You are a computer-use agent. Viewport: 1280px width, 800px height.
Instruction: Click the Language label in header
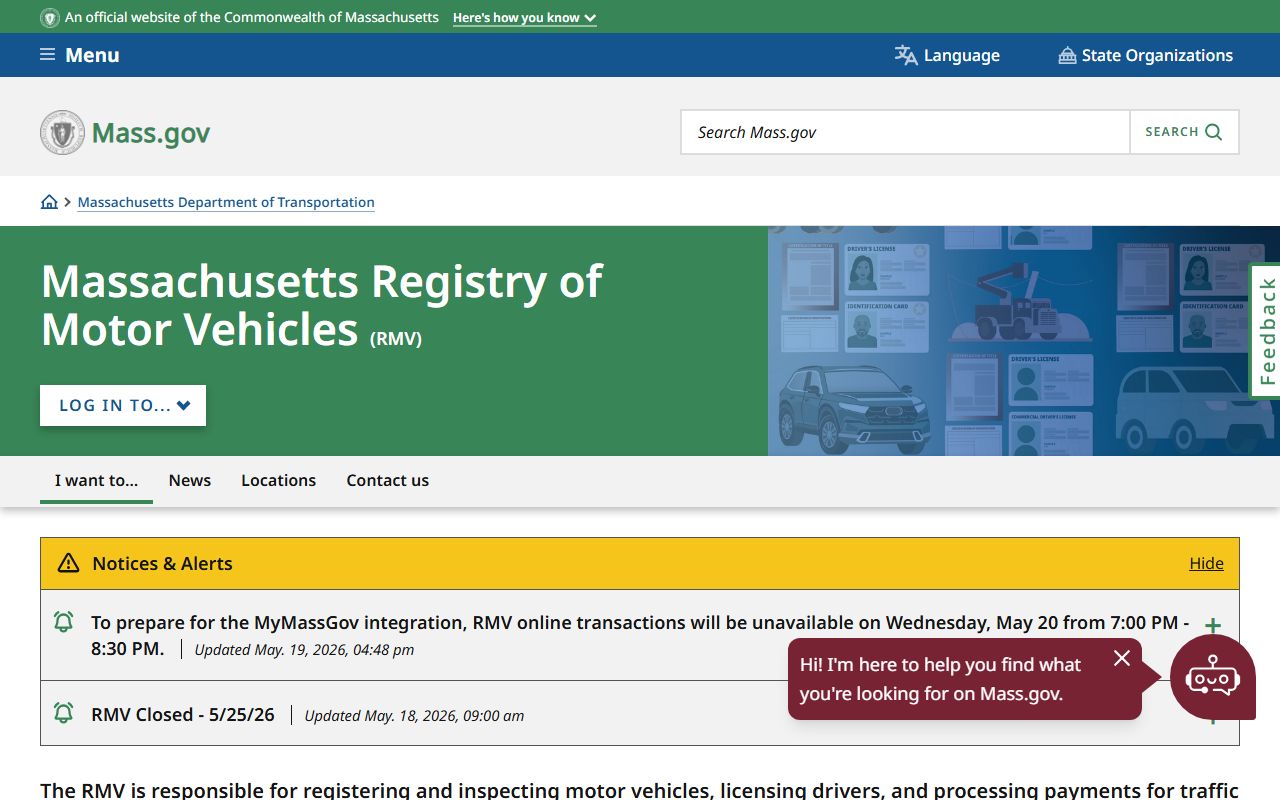pos(962,55)
